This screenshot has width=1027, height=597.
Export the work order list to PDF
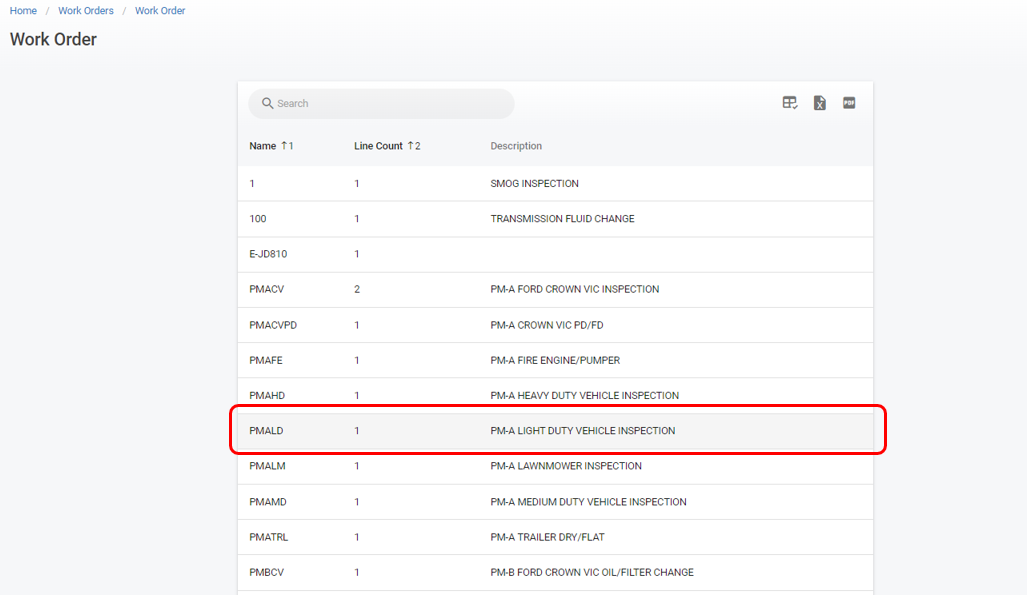848,102
